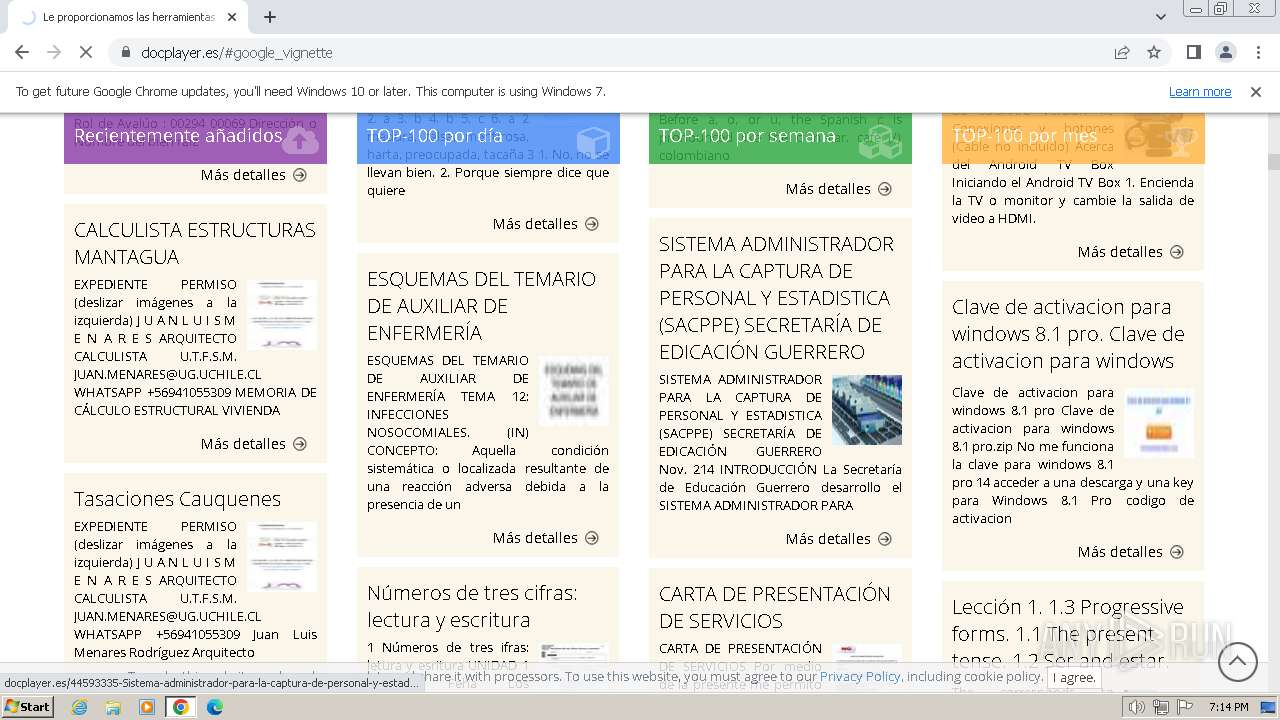This screenshot has height=720, width=1280.
Task: Open Números de tres cifras title
Action: (472, 606)
